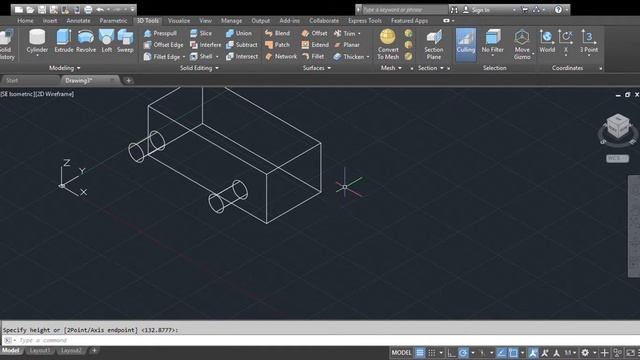Open the Thicken dropdown arrow
Screen dimensions: 640x360
(368, 57)
